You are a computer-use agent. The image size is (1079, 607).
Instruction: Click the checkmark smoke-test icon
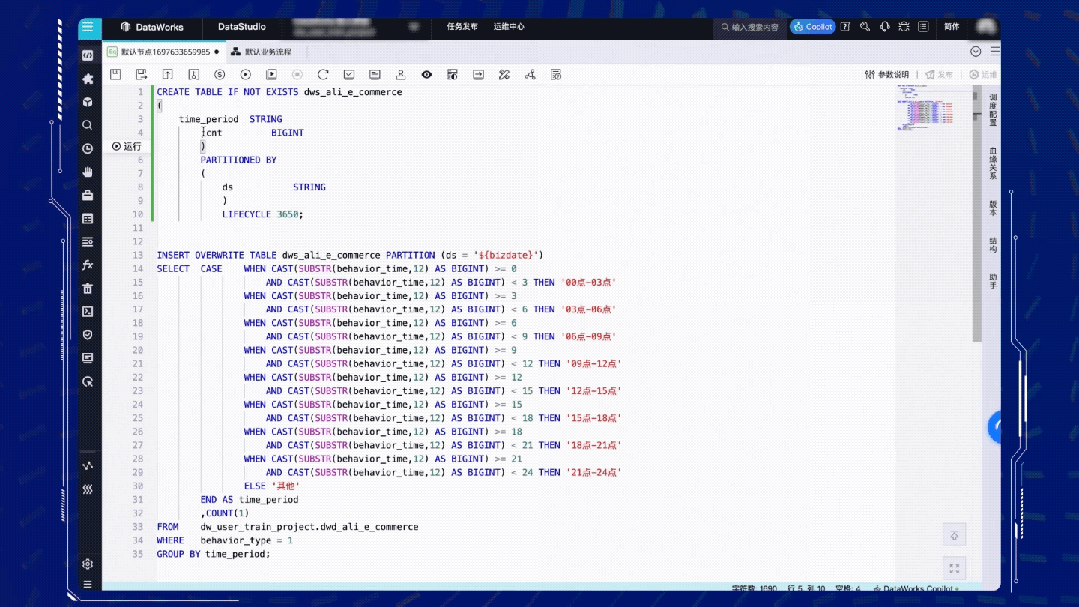tap(349, 74)
